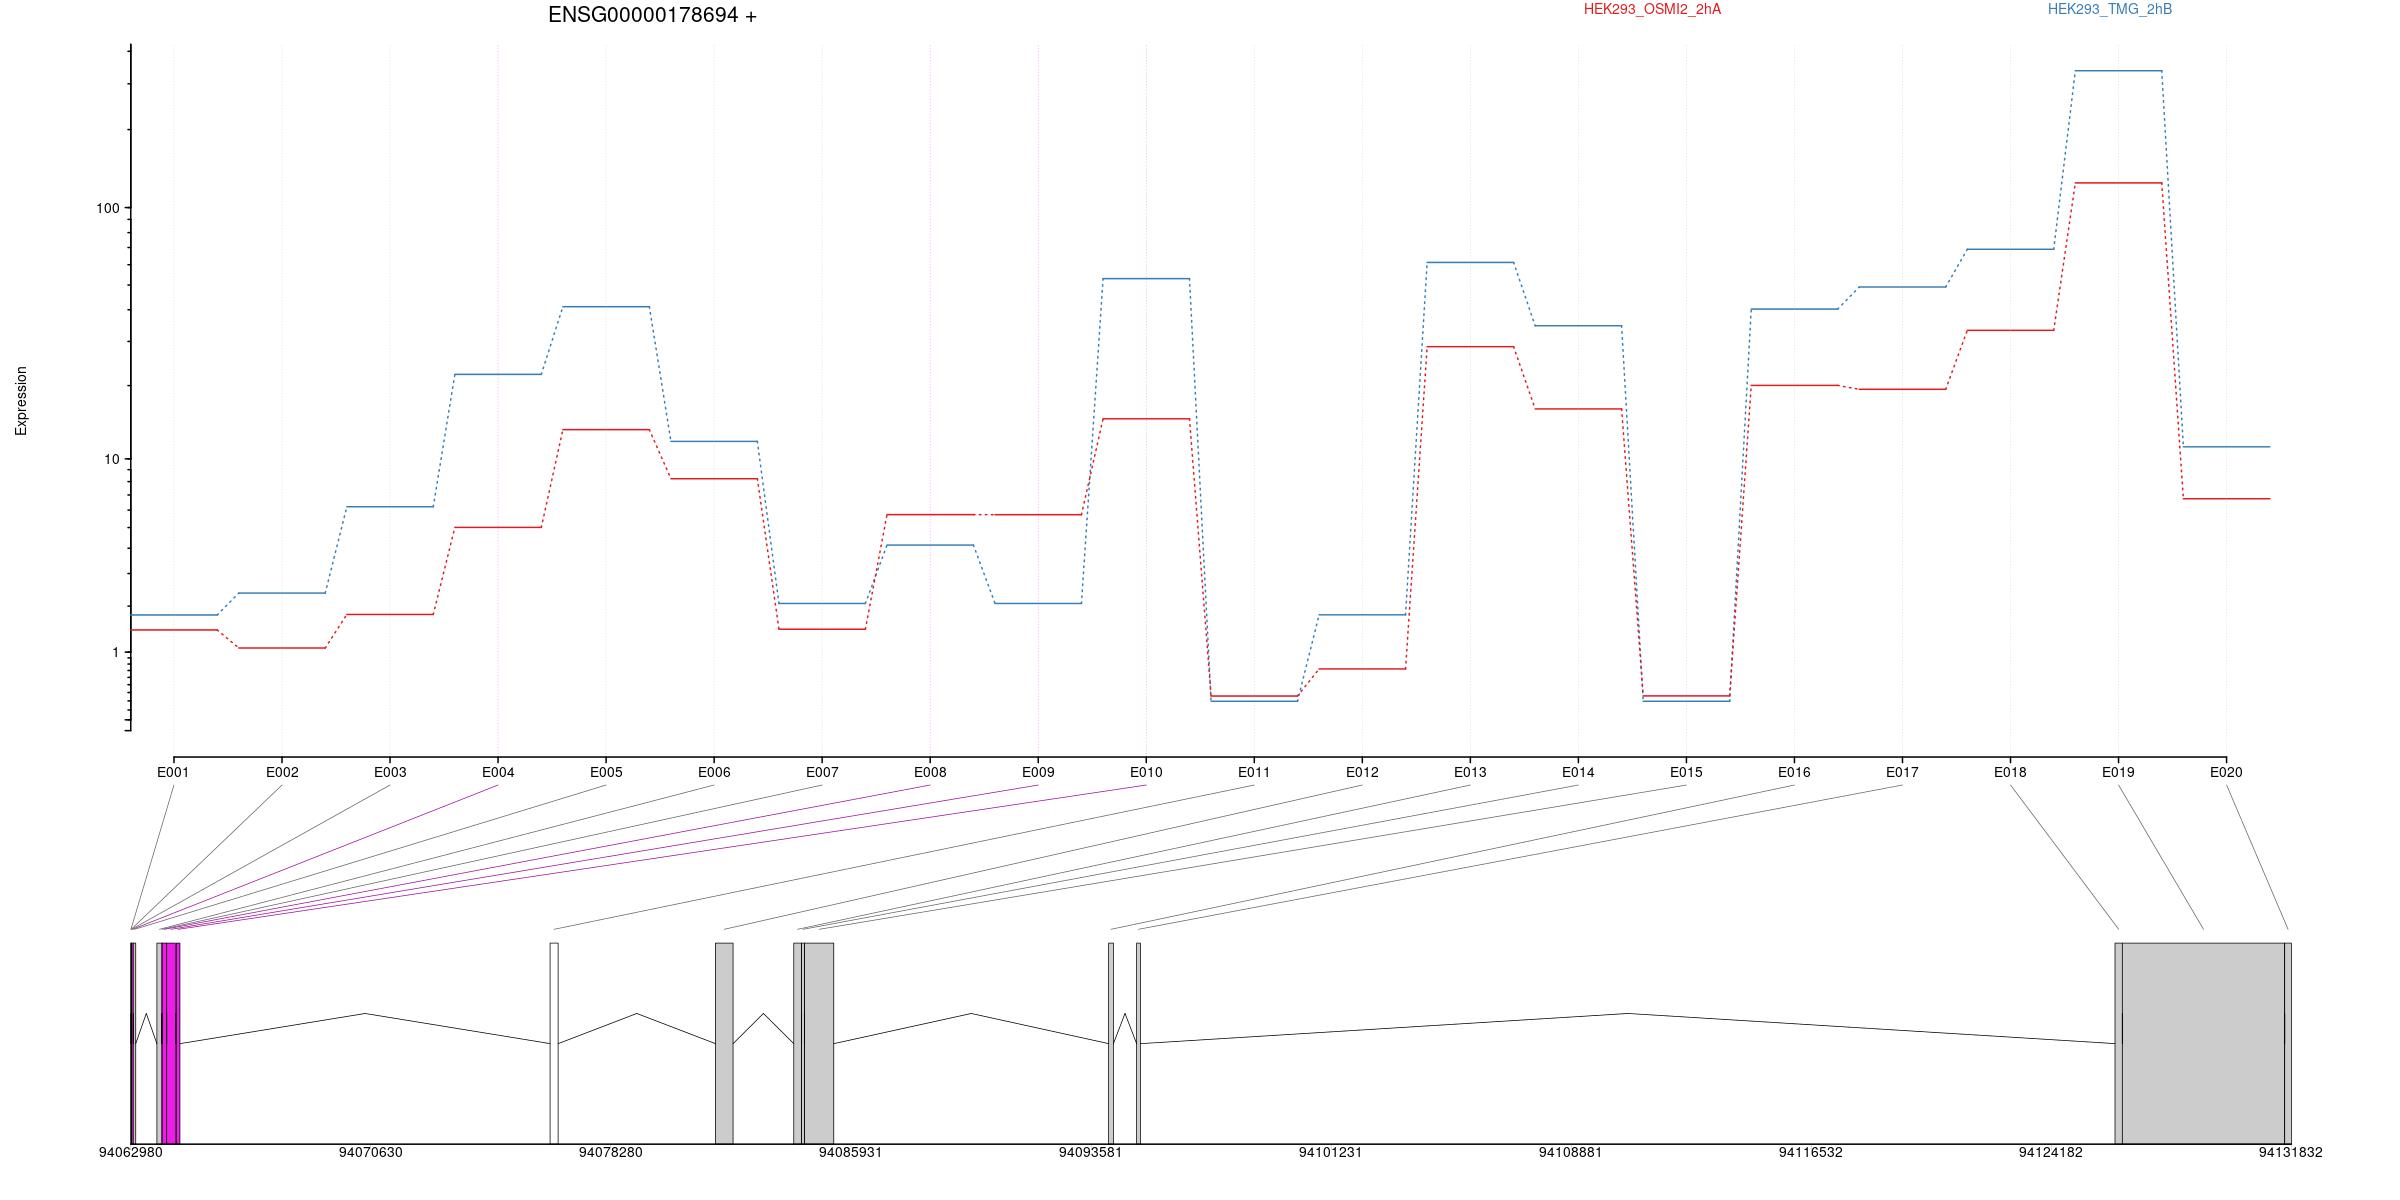2400x1200 pixels.
Task: Click exon label E017
Action: 1902,772
